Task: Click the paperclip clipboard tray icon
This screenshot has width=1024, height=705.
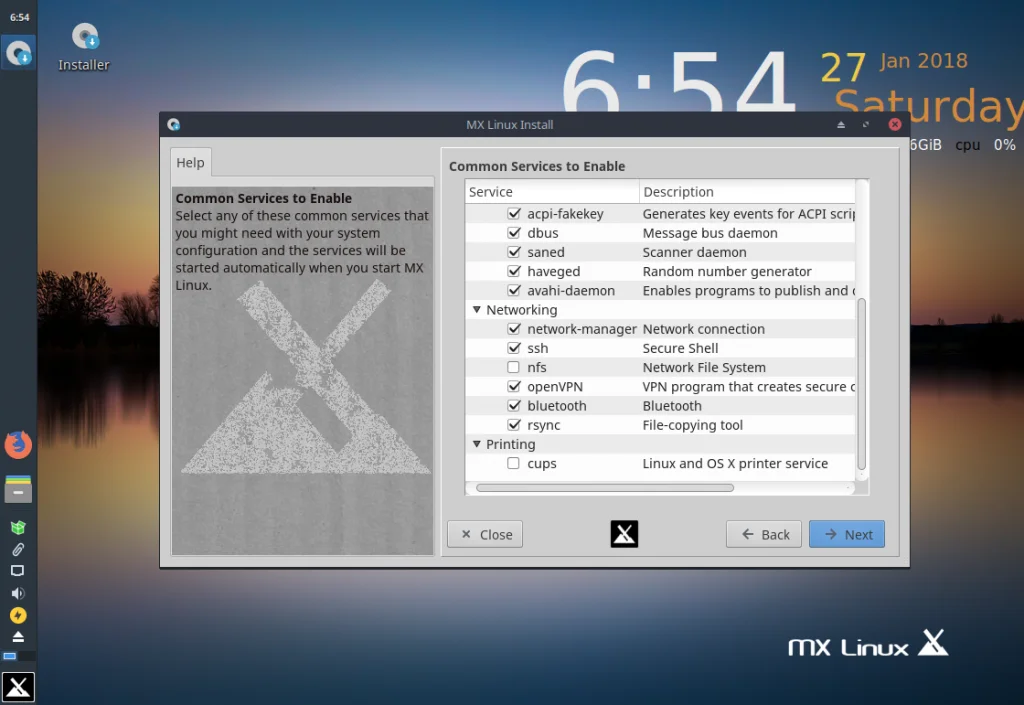Action: 18,549
